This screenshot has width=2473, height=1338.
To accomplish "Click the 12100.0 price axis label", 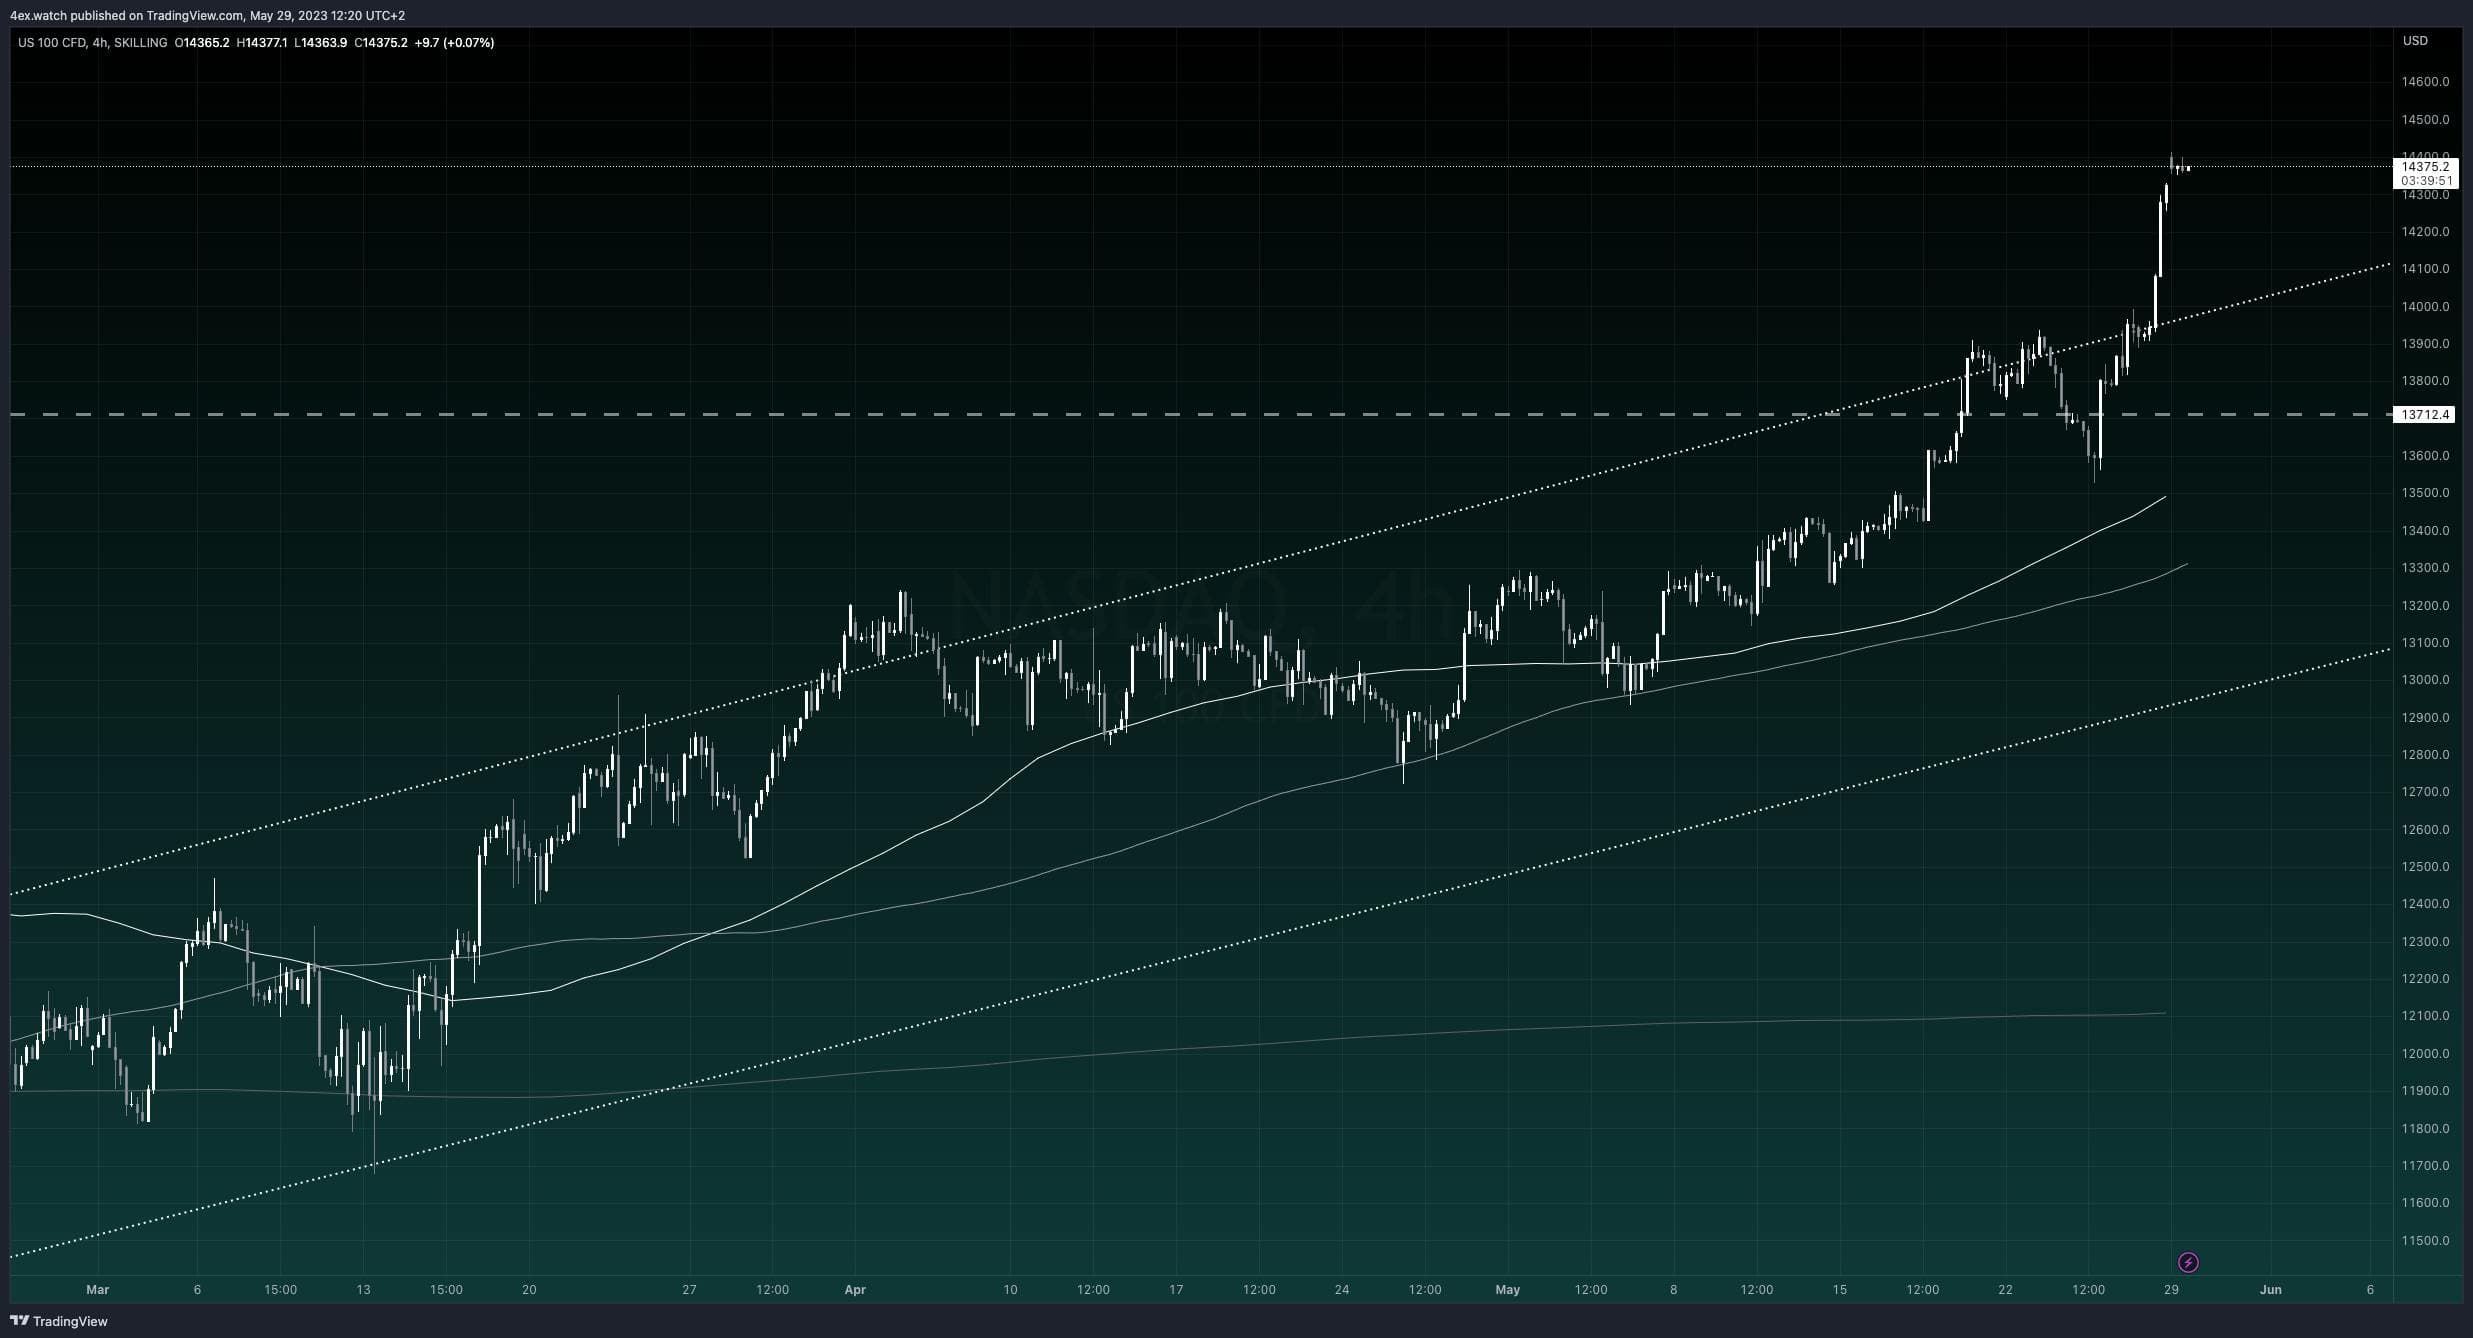I will 2425,1016.
